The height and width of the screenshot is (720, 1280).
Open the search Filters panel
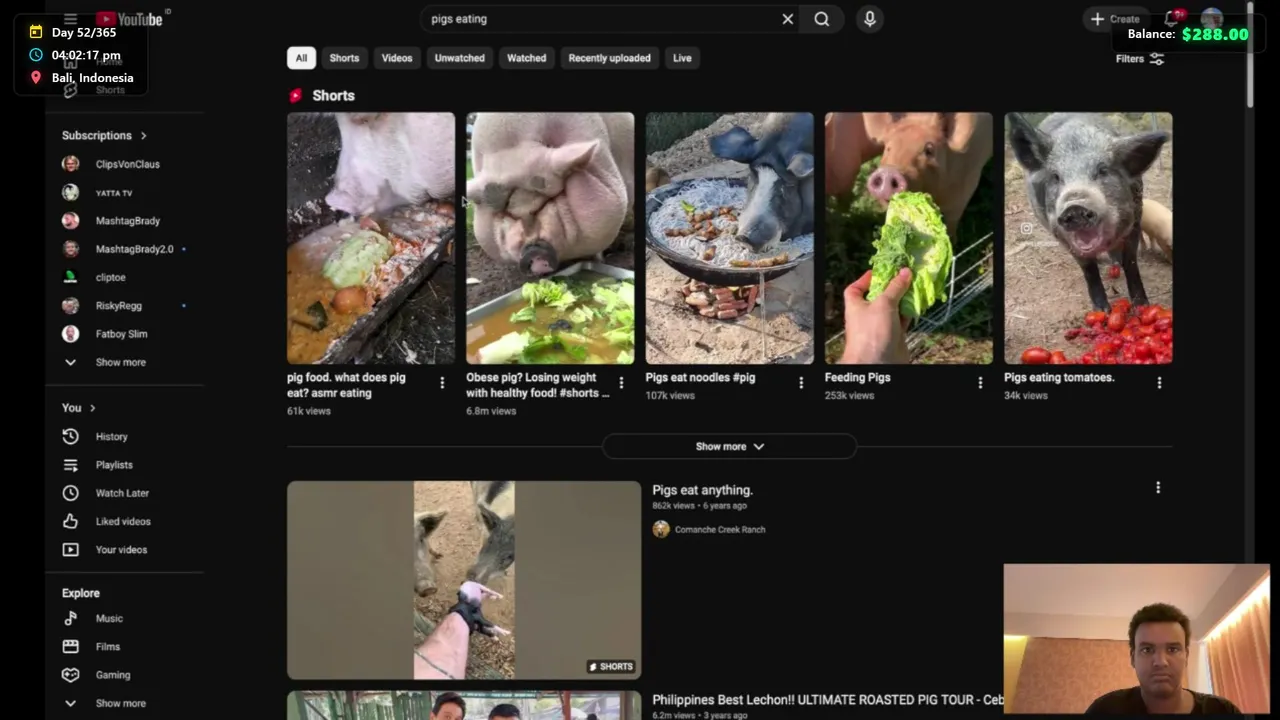(1140, 59)
